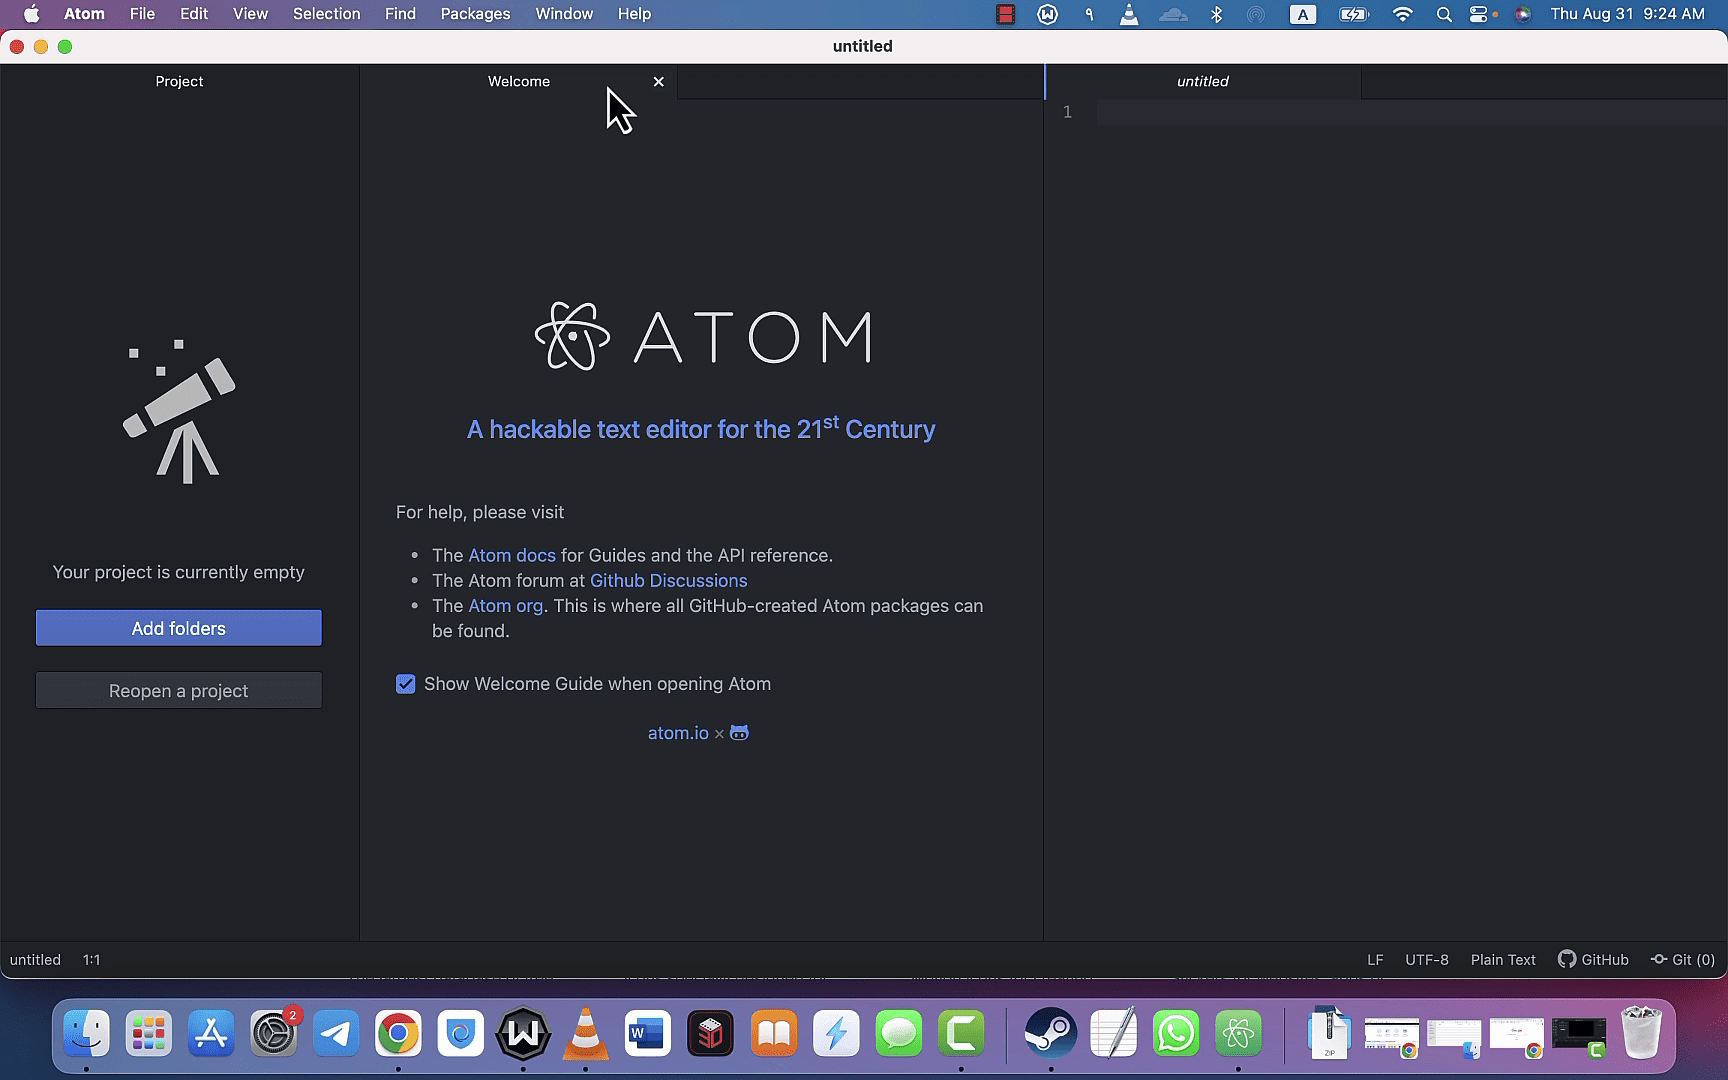Open the UTF-8 encoding selector
The image size is (1728, 1080).
click(x=1427, y=959)
